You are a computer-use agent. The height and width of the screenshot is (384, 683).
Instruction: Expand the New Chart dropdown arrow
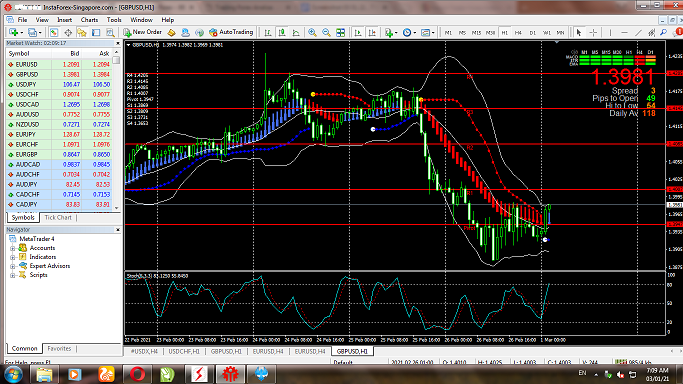click(x=21, y=33)
